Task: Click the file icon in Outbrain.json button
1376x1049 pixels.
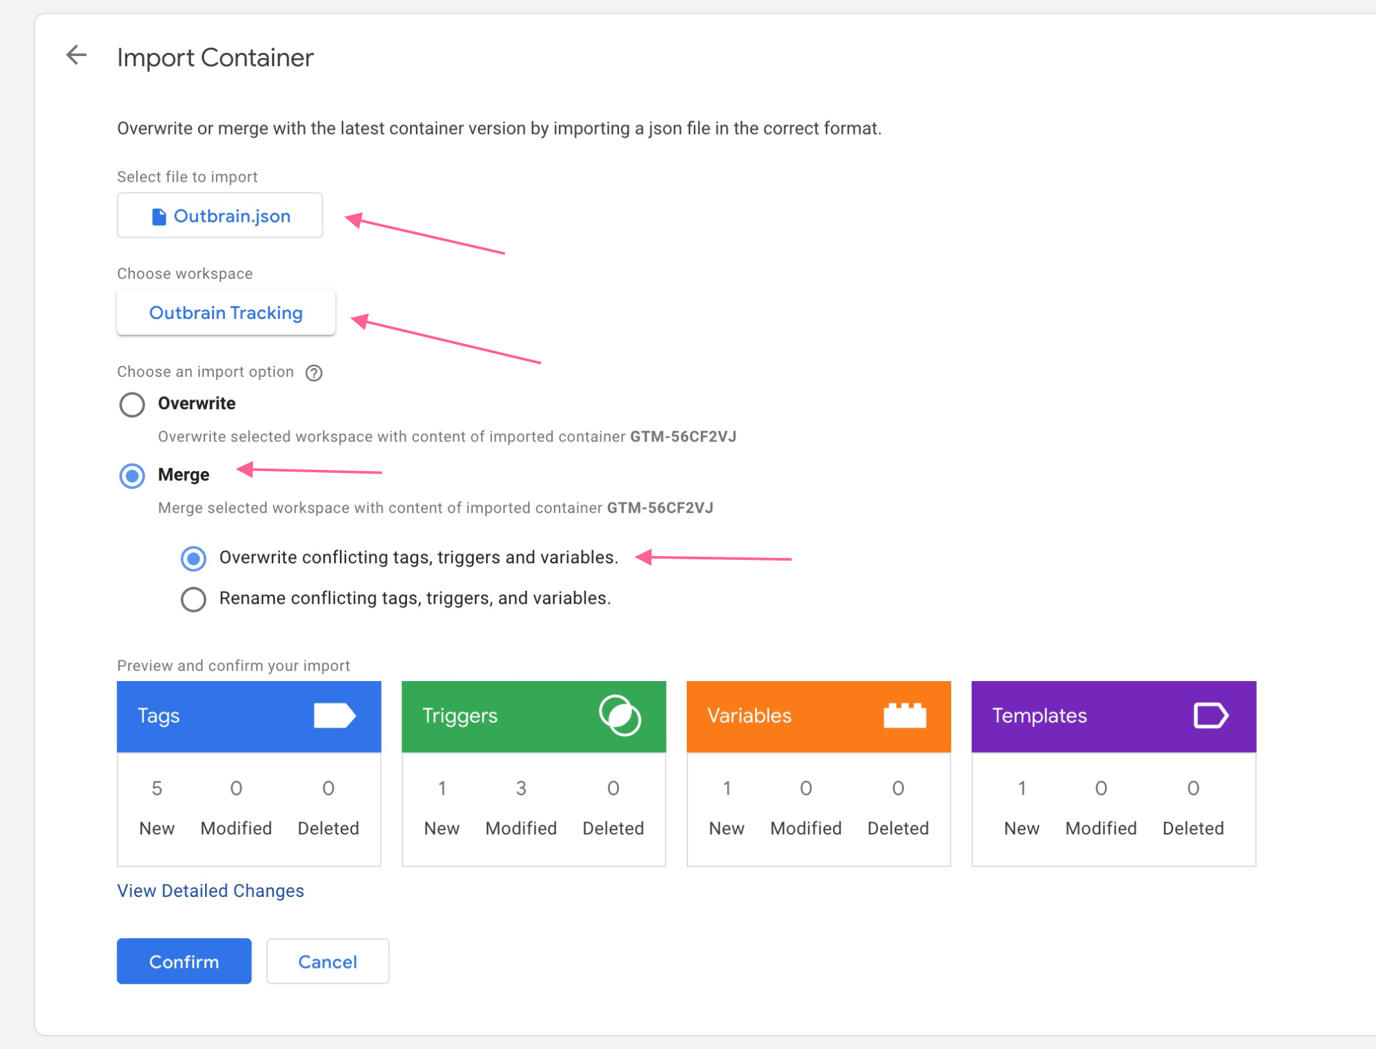Action: tap(158, 217)
